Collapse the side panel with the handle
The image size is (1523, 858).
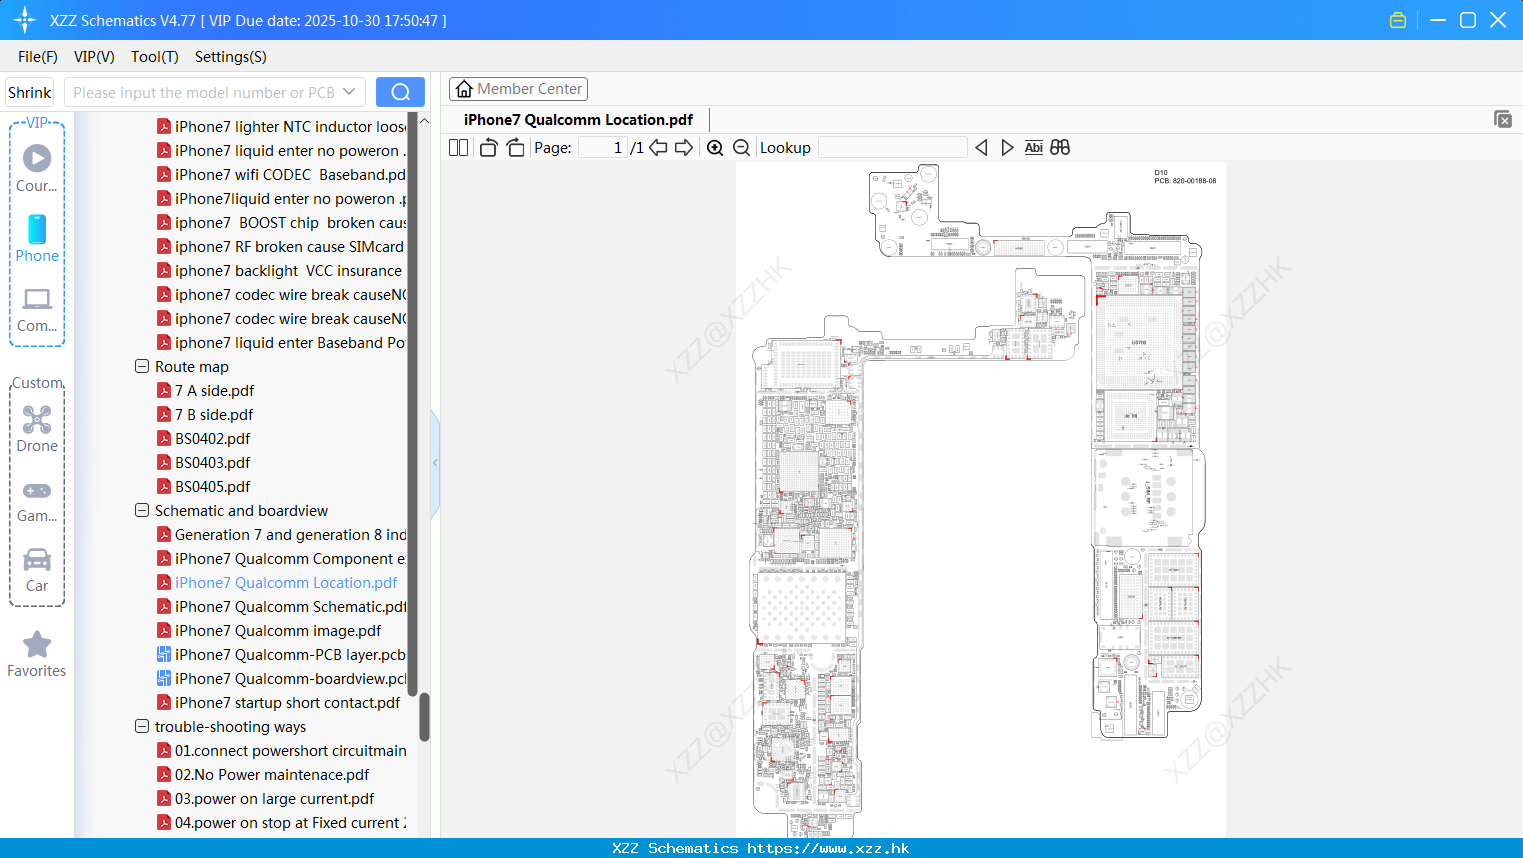pyautogui.click(x=435, y=462)
